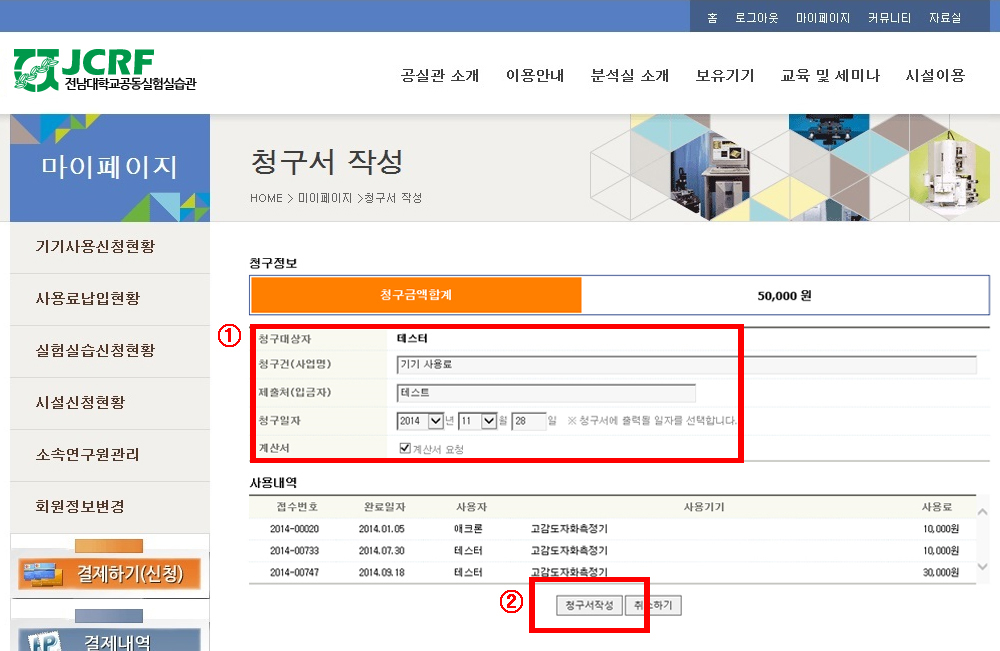Toggle the 계산서 요청 checkbox
Viewport: 1000px width, 651px height.
[404, 449]
